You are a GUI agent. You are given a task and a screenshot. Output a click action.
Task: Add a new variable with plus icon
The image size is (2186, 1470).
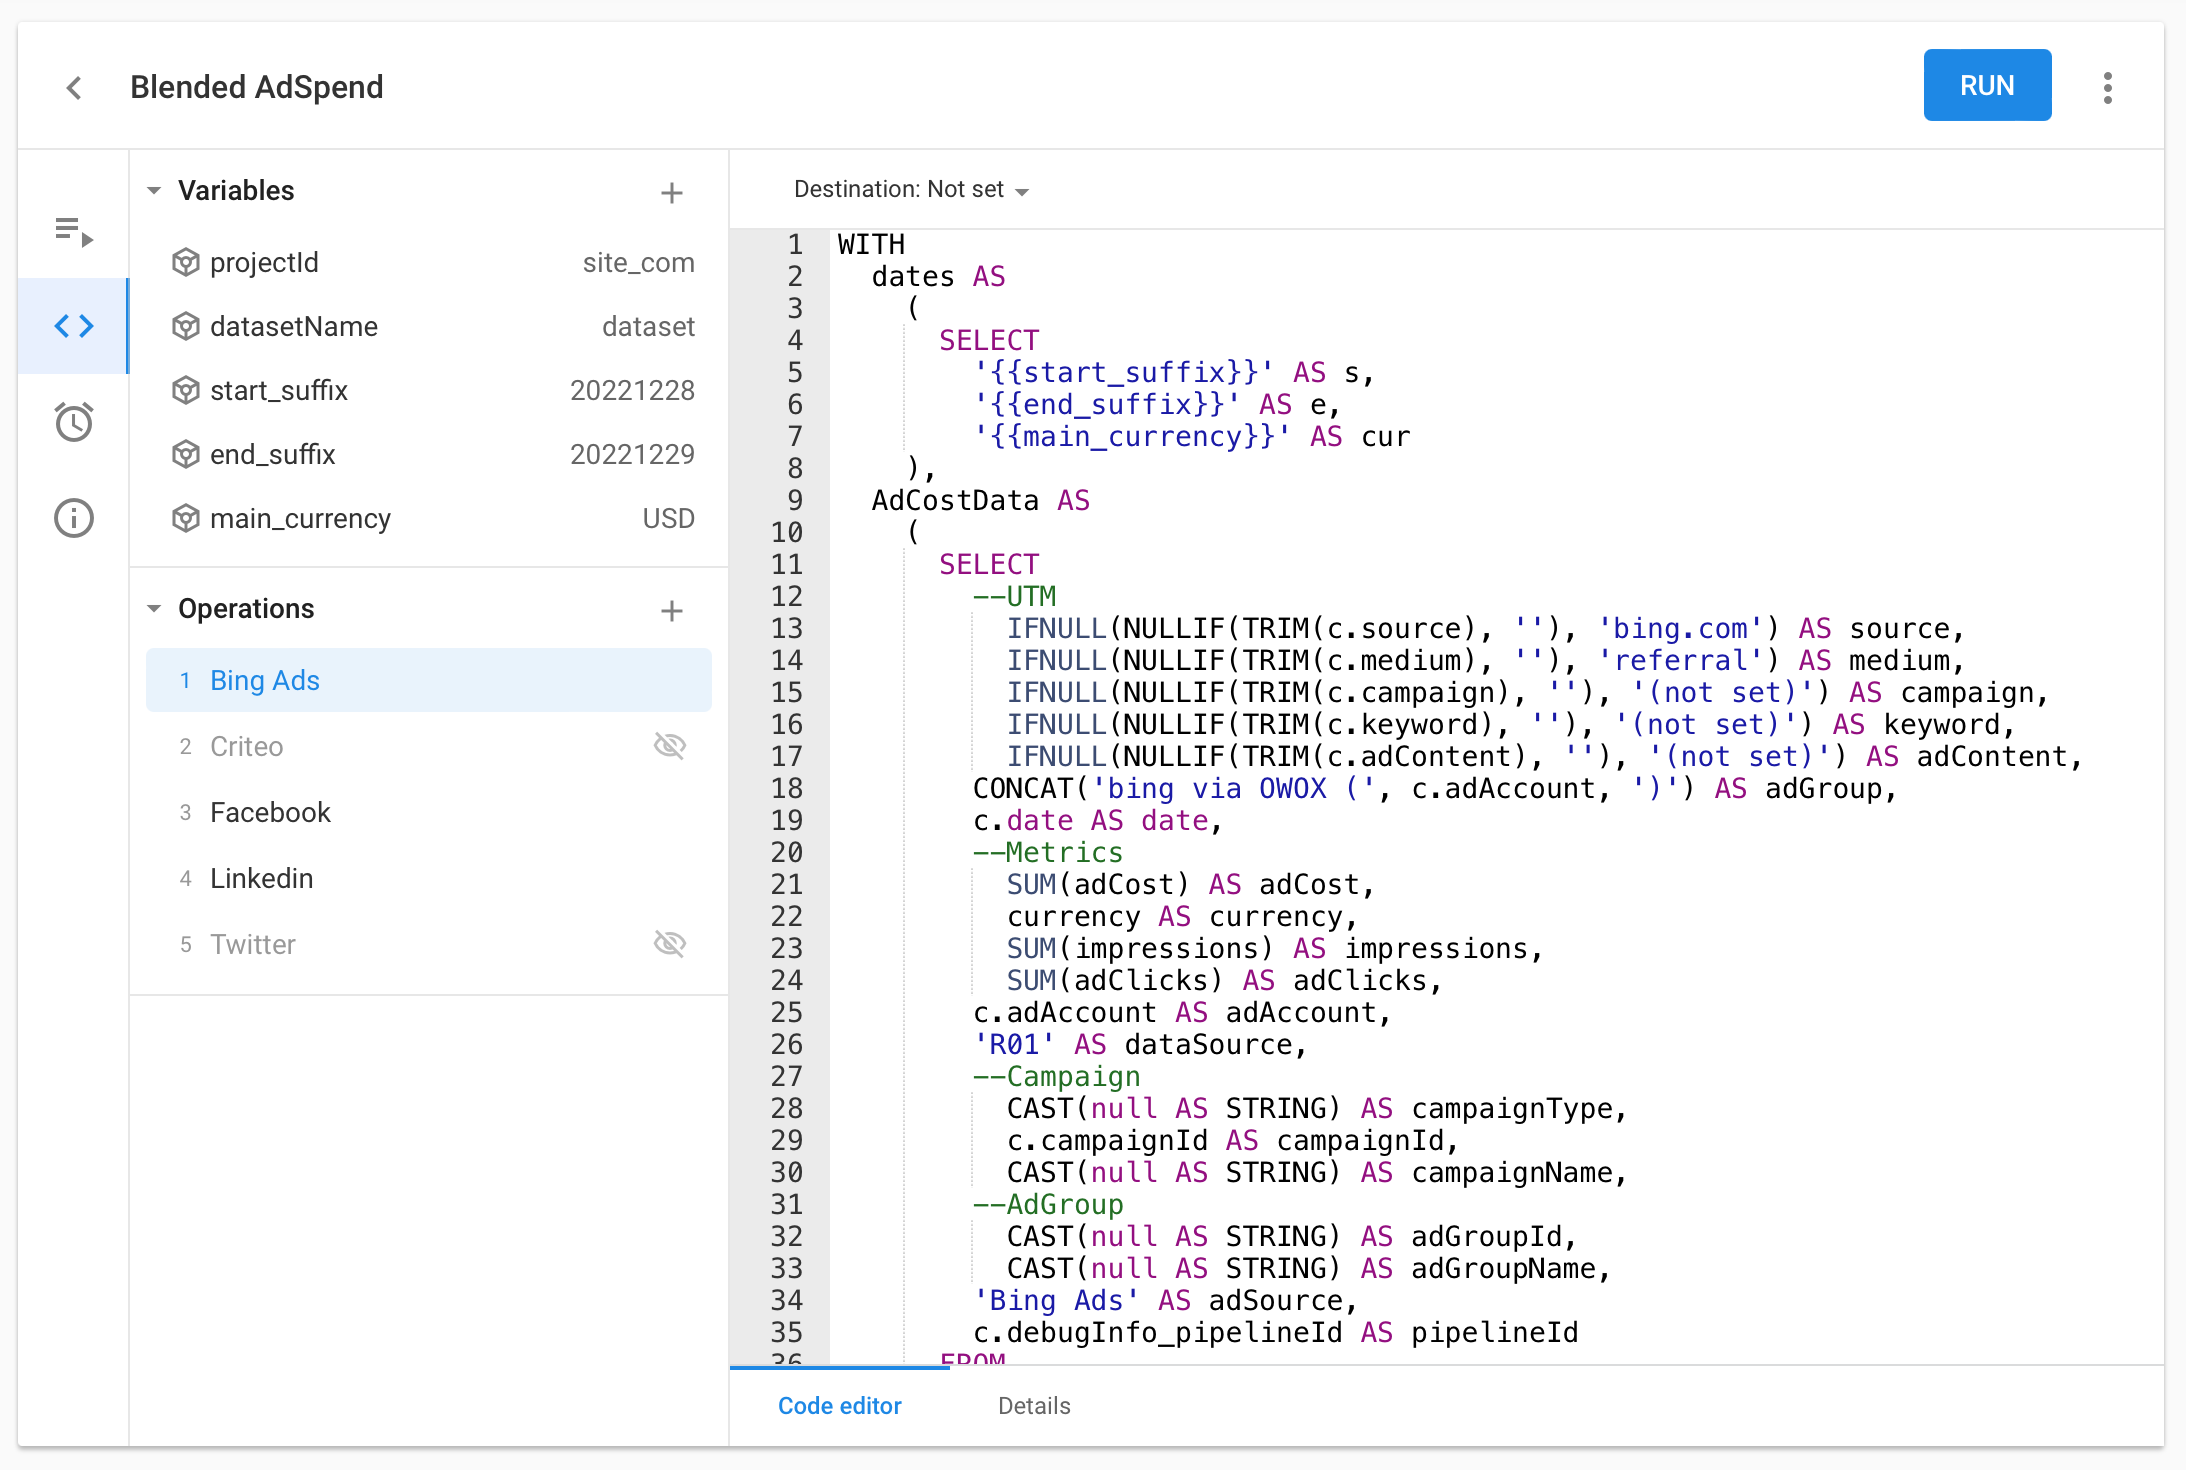tap(672, 192)
